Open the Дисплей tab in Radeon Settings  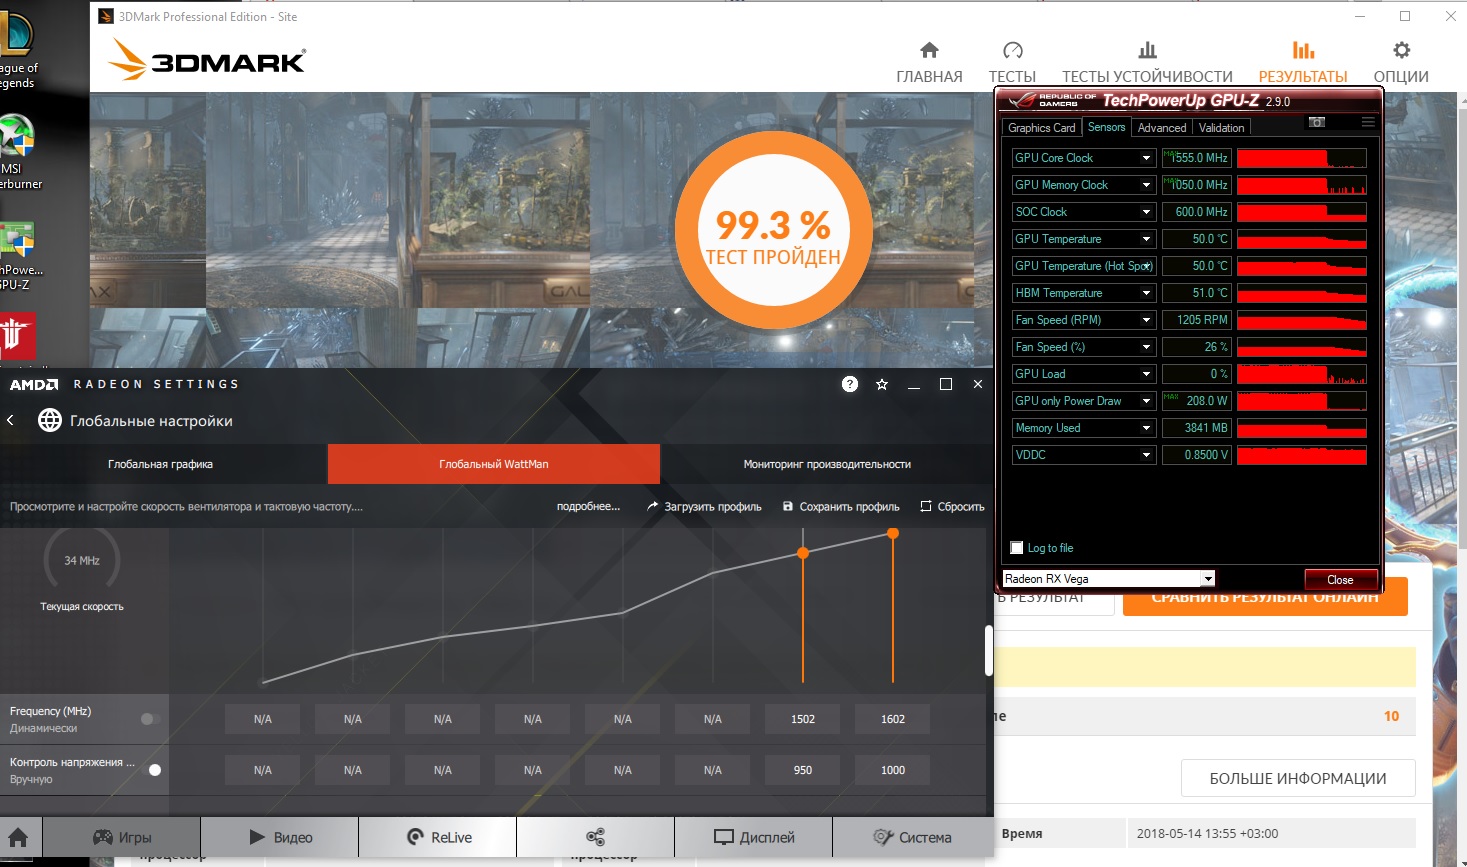(x=754, y=837)
